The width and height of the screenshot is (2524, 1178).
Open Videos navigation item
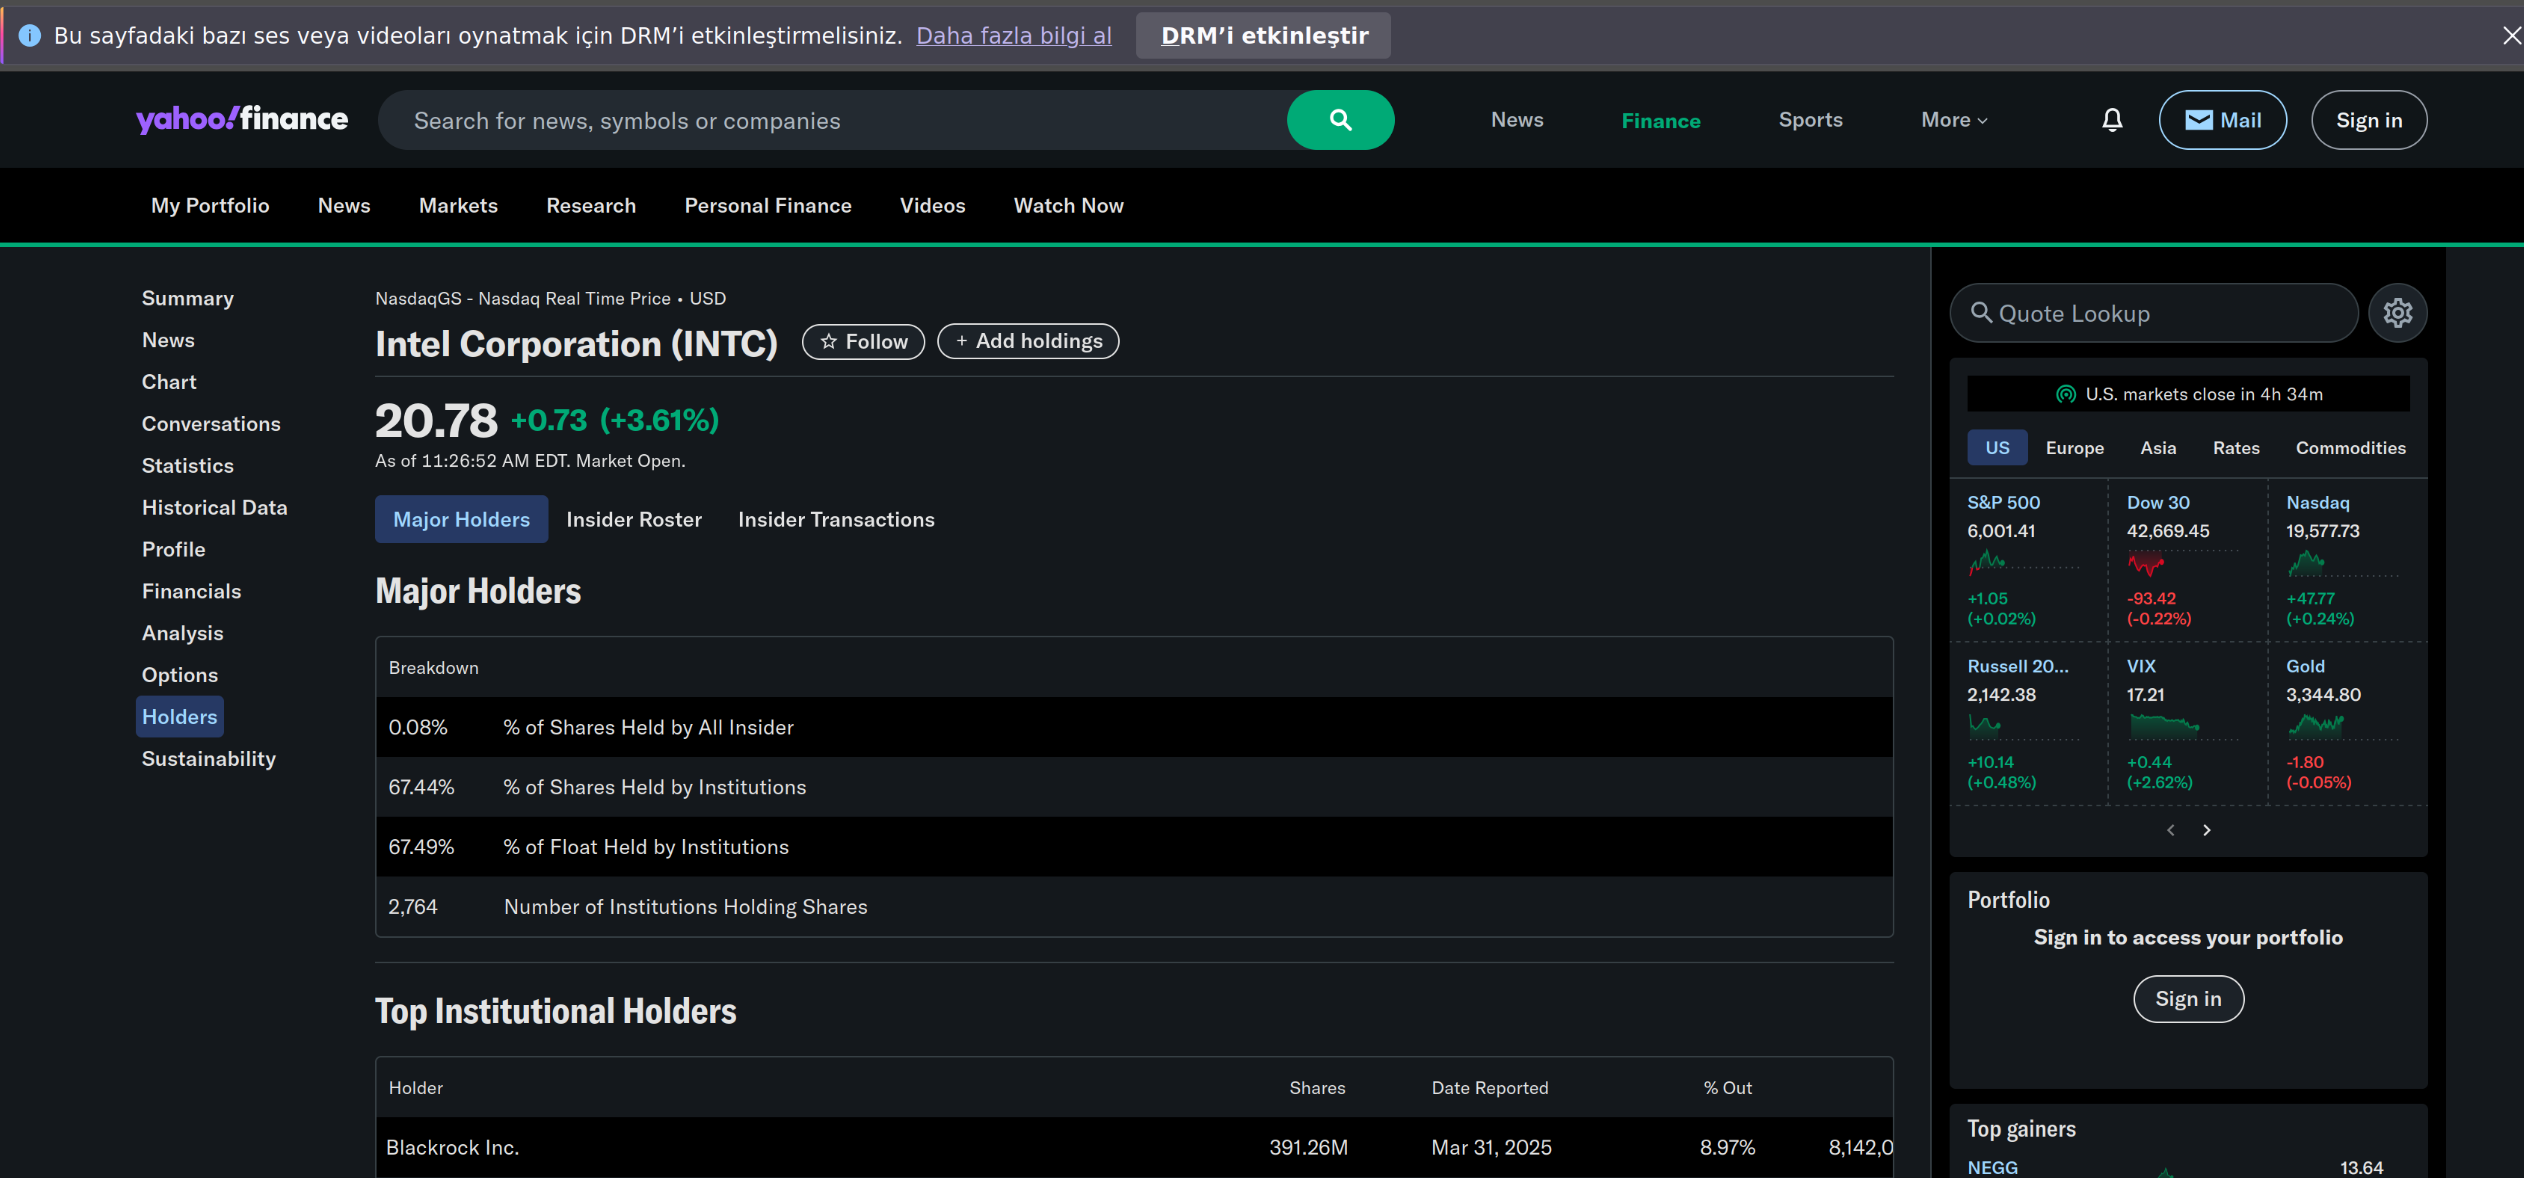click(x=932, y=205)
